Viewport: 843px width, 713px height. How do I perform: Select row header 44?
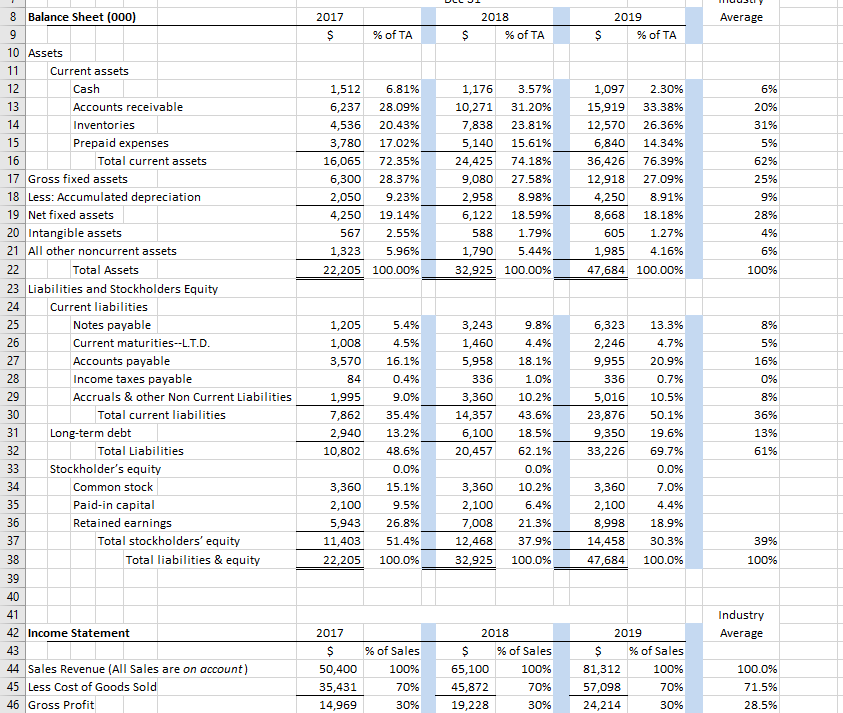10,668
